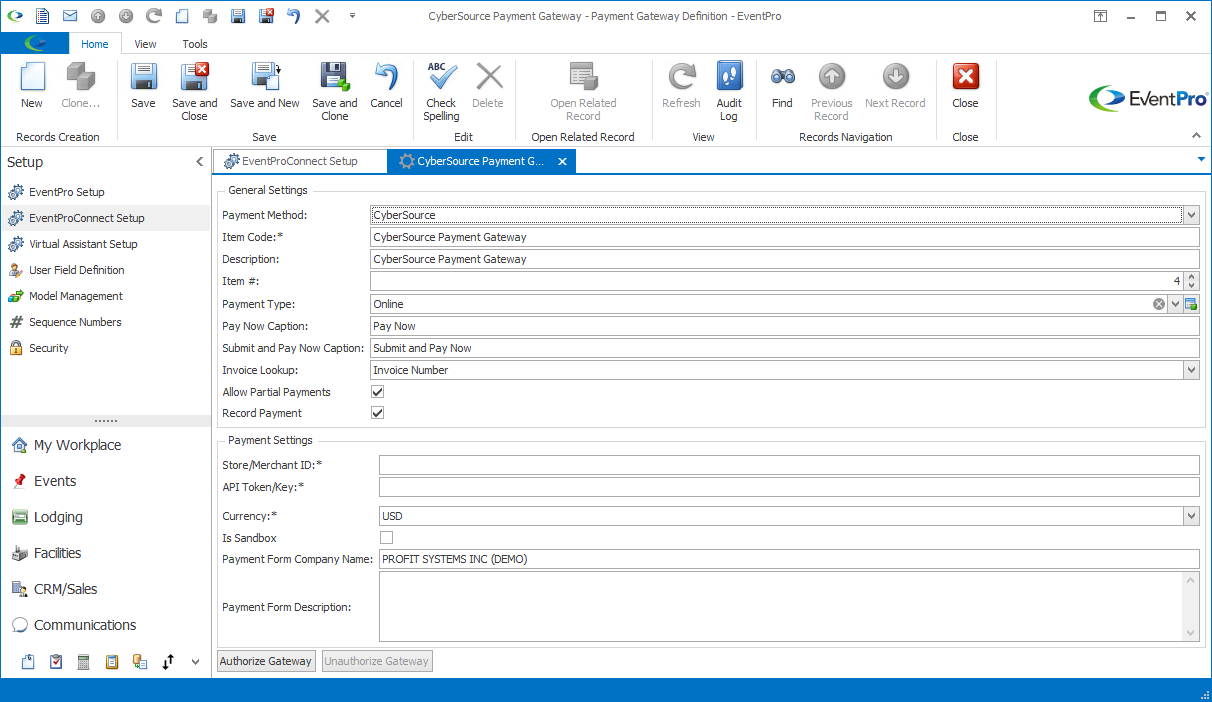Uncheck the Record Payment checkbox
The height and width of the screenshot is (702, 1212).
pos(377,413)
